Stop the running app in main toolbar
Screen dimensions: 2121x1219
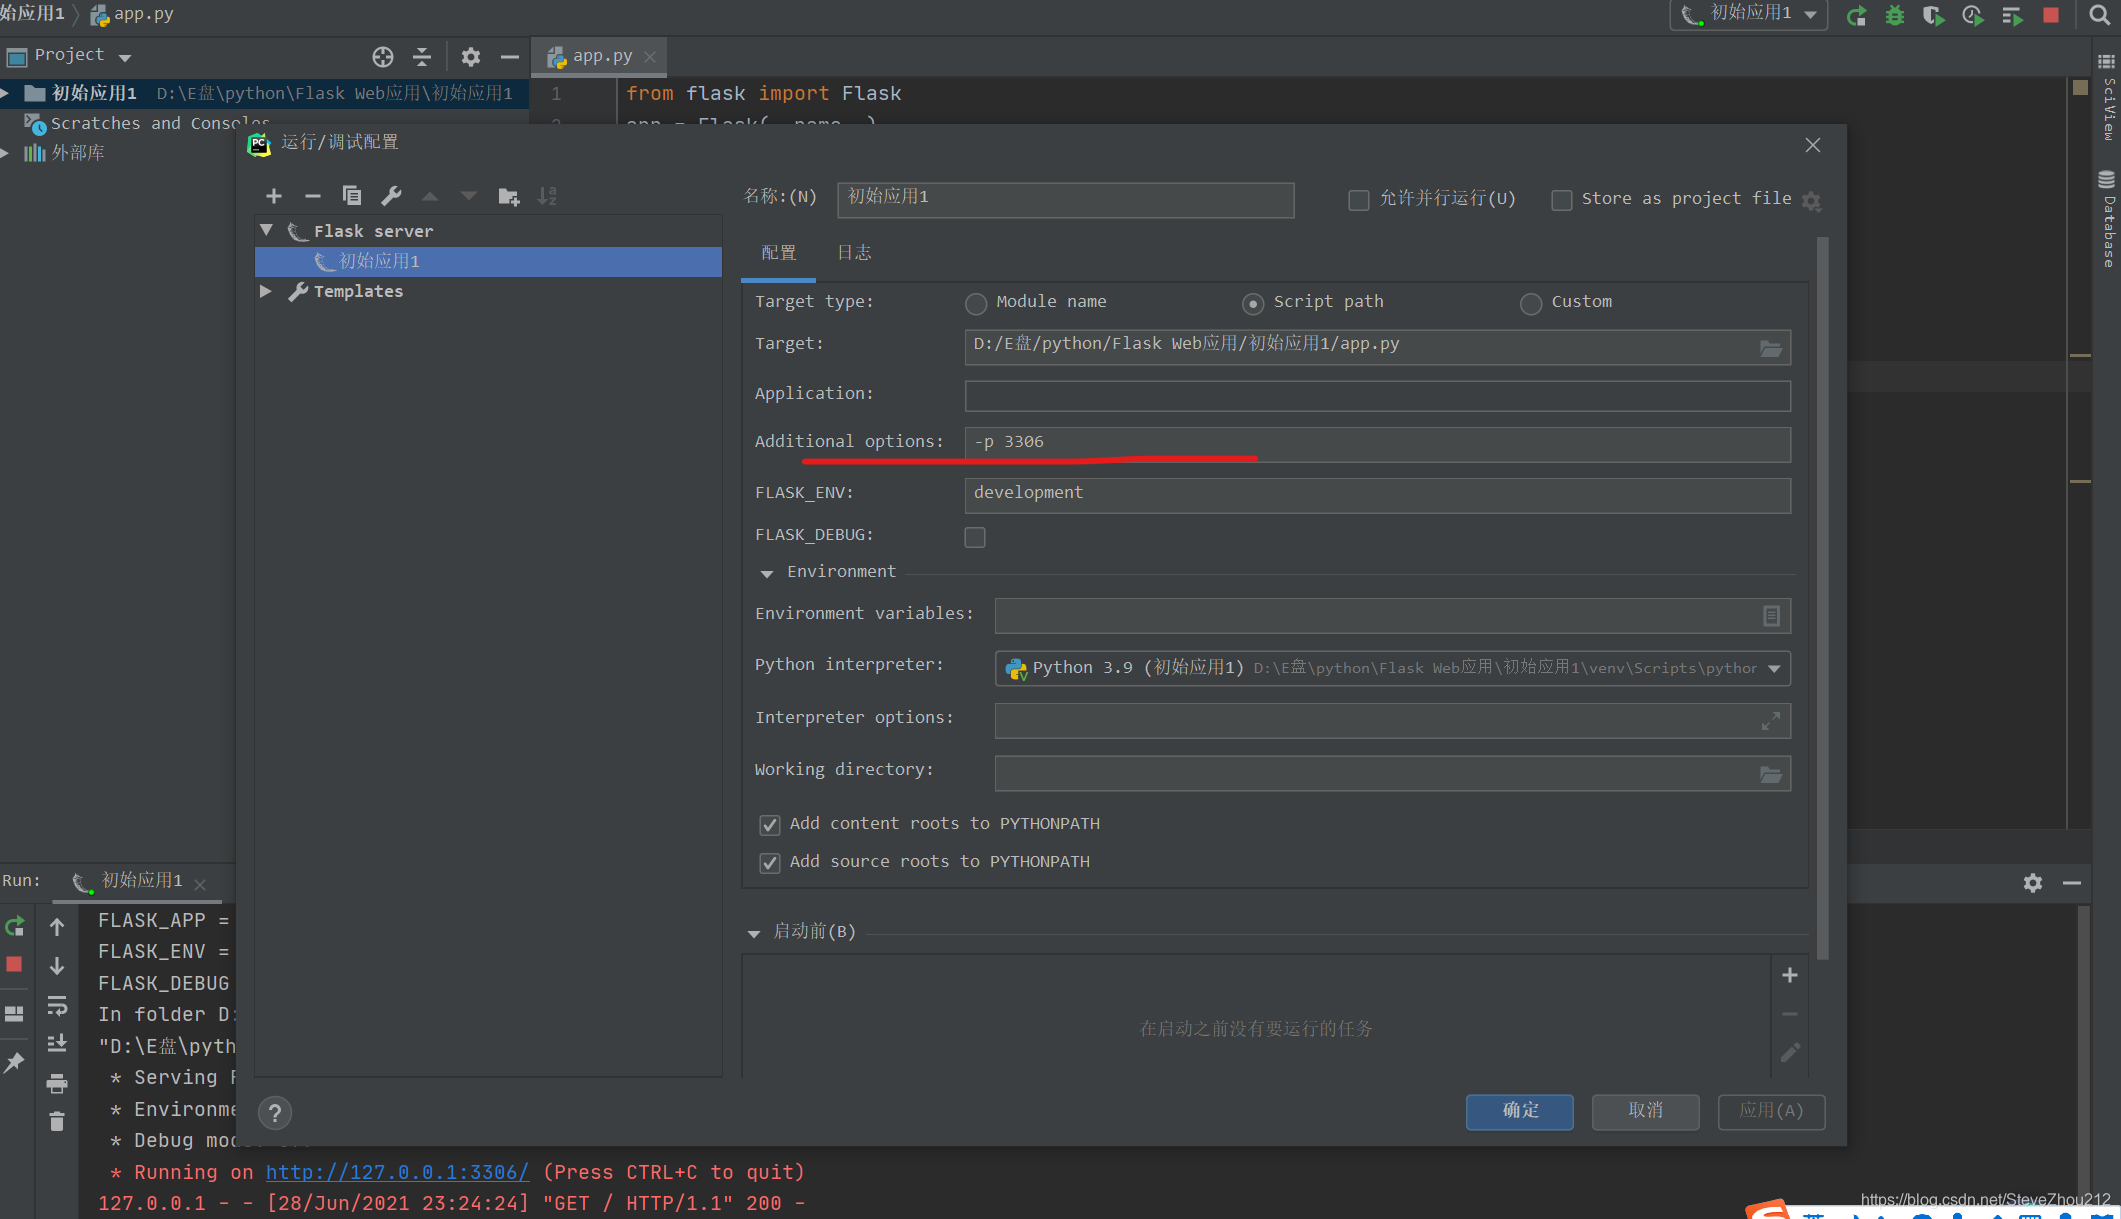click(2051, 16)
